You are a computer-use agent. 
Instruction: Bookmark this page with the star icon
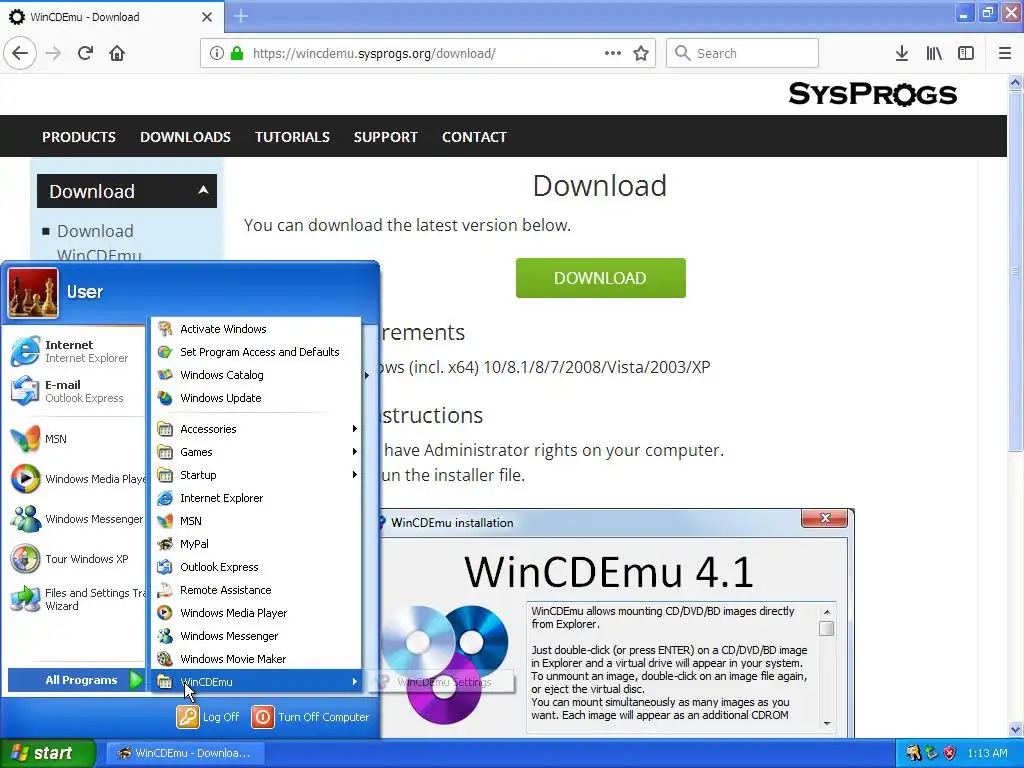pyautogui.click(x=641, y=53)
